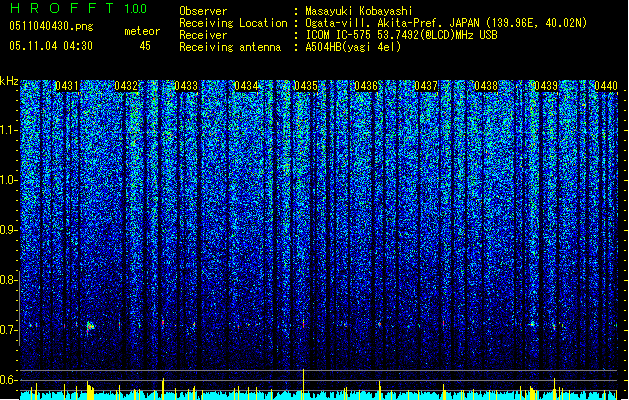
Task: Click the 0437 time marker
Action: [426, 86]
